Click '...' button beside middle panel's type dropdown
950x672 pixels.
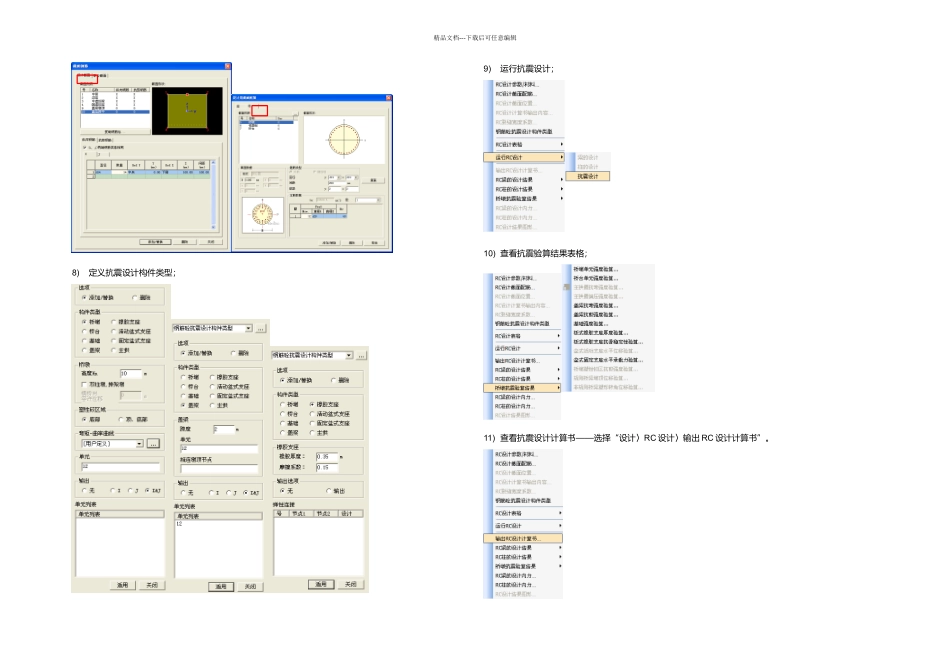click(261, 328)
